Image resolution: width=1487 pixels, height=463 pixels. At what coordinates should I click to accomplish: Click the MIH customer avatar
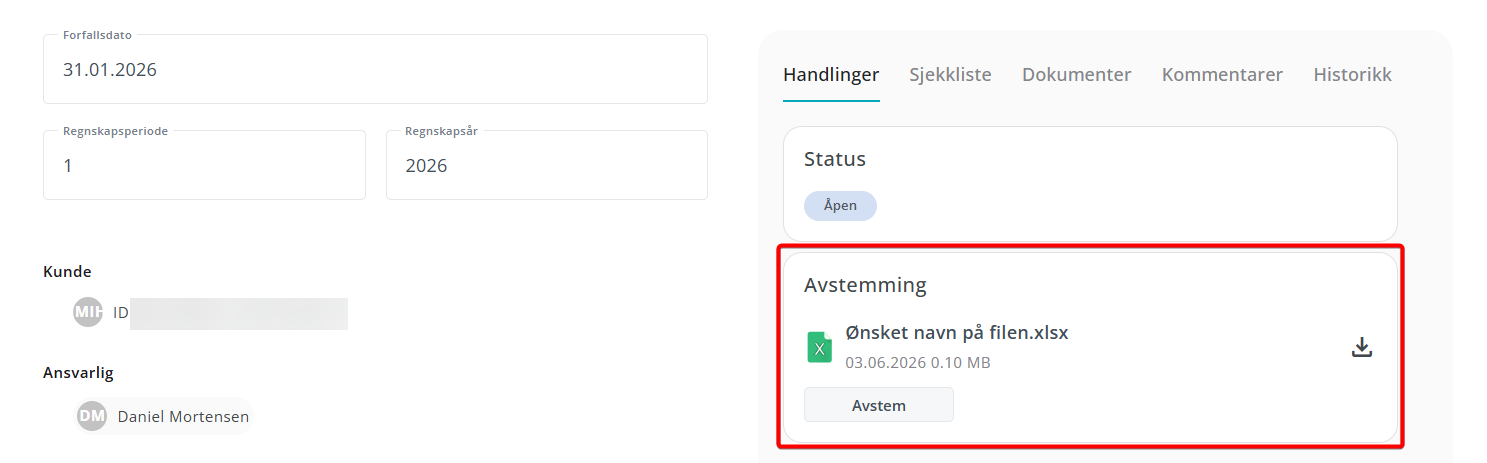88,312
